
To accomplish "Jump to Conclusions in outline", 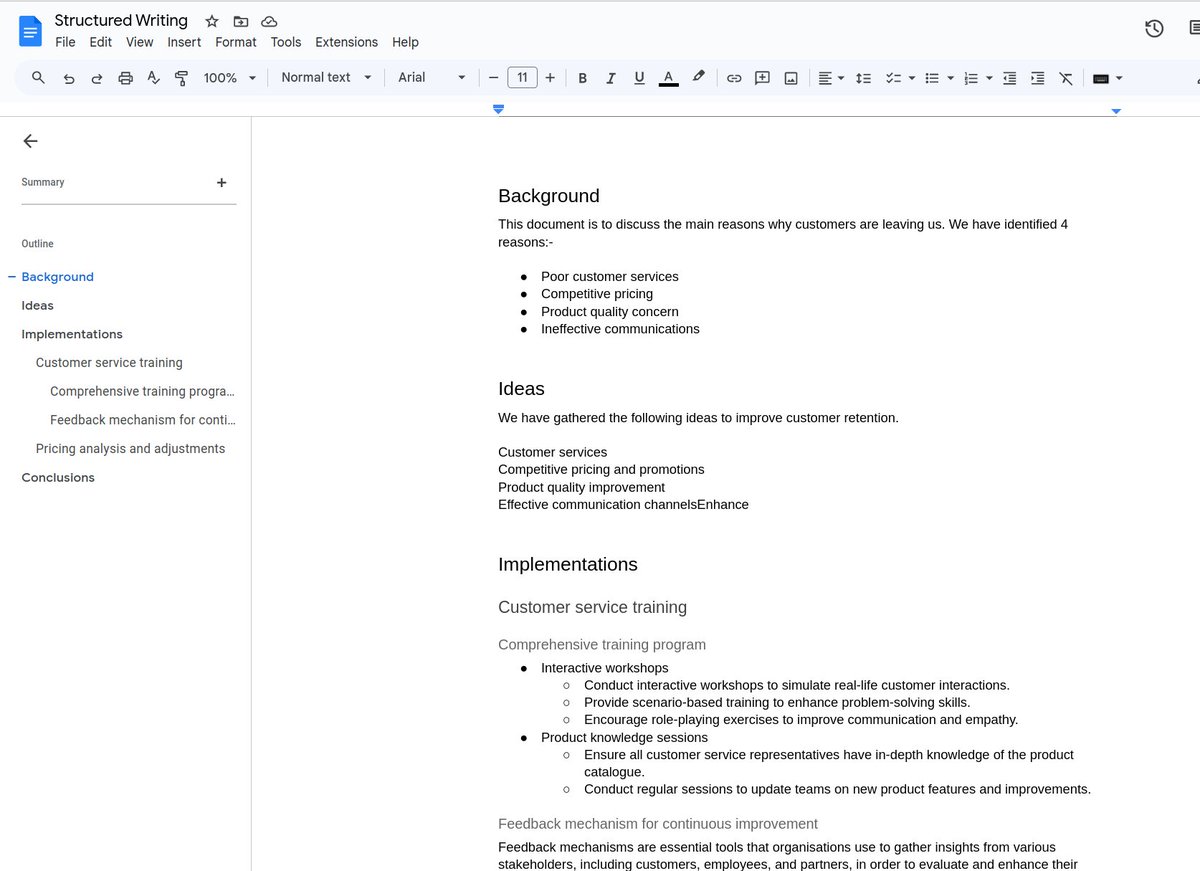I will (x=58, y=478).
